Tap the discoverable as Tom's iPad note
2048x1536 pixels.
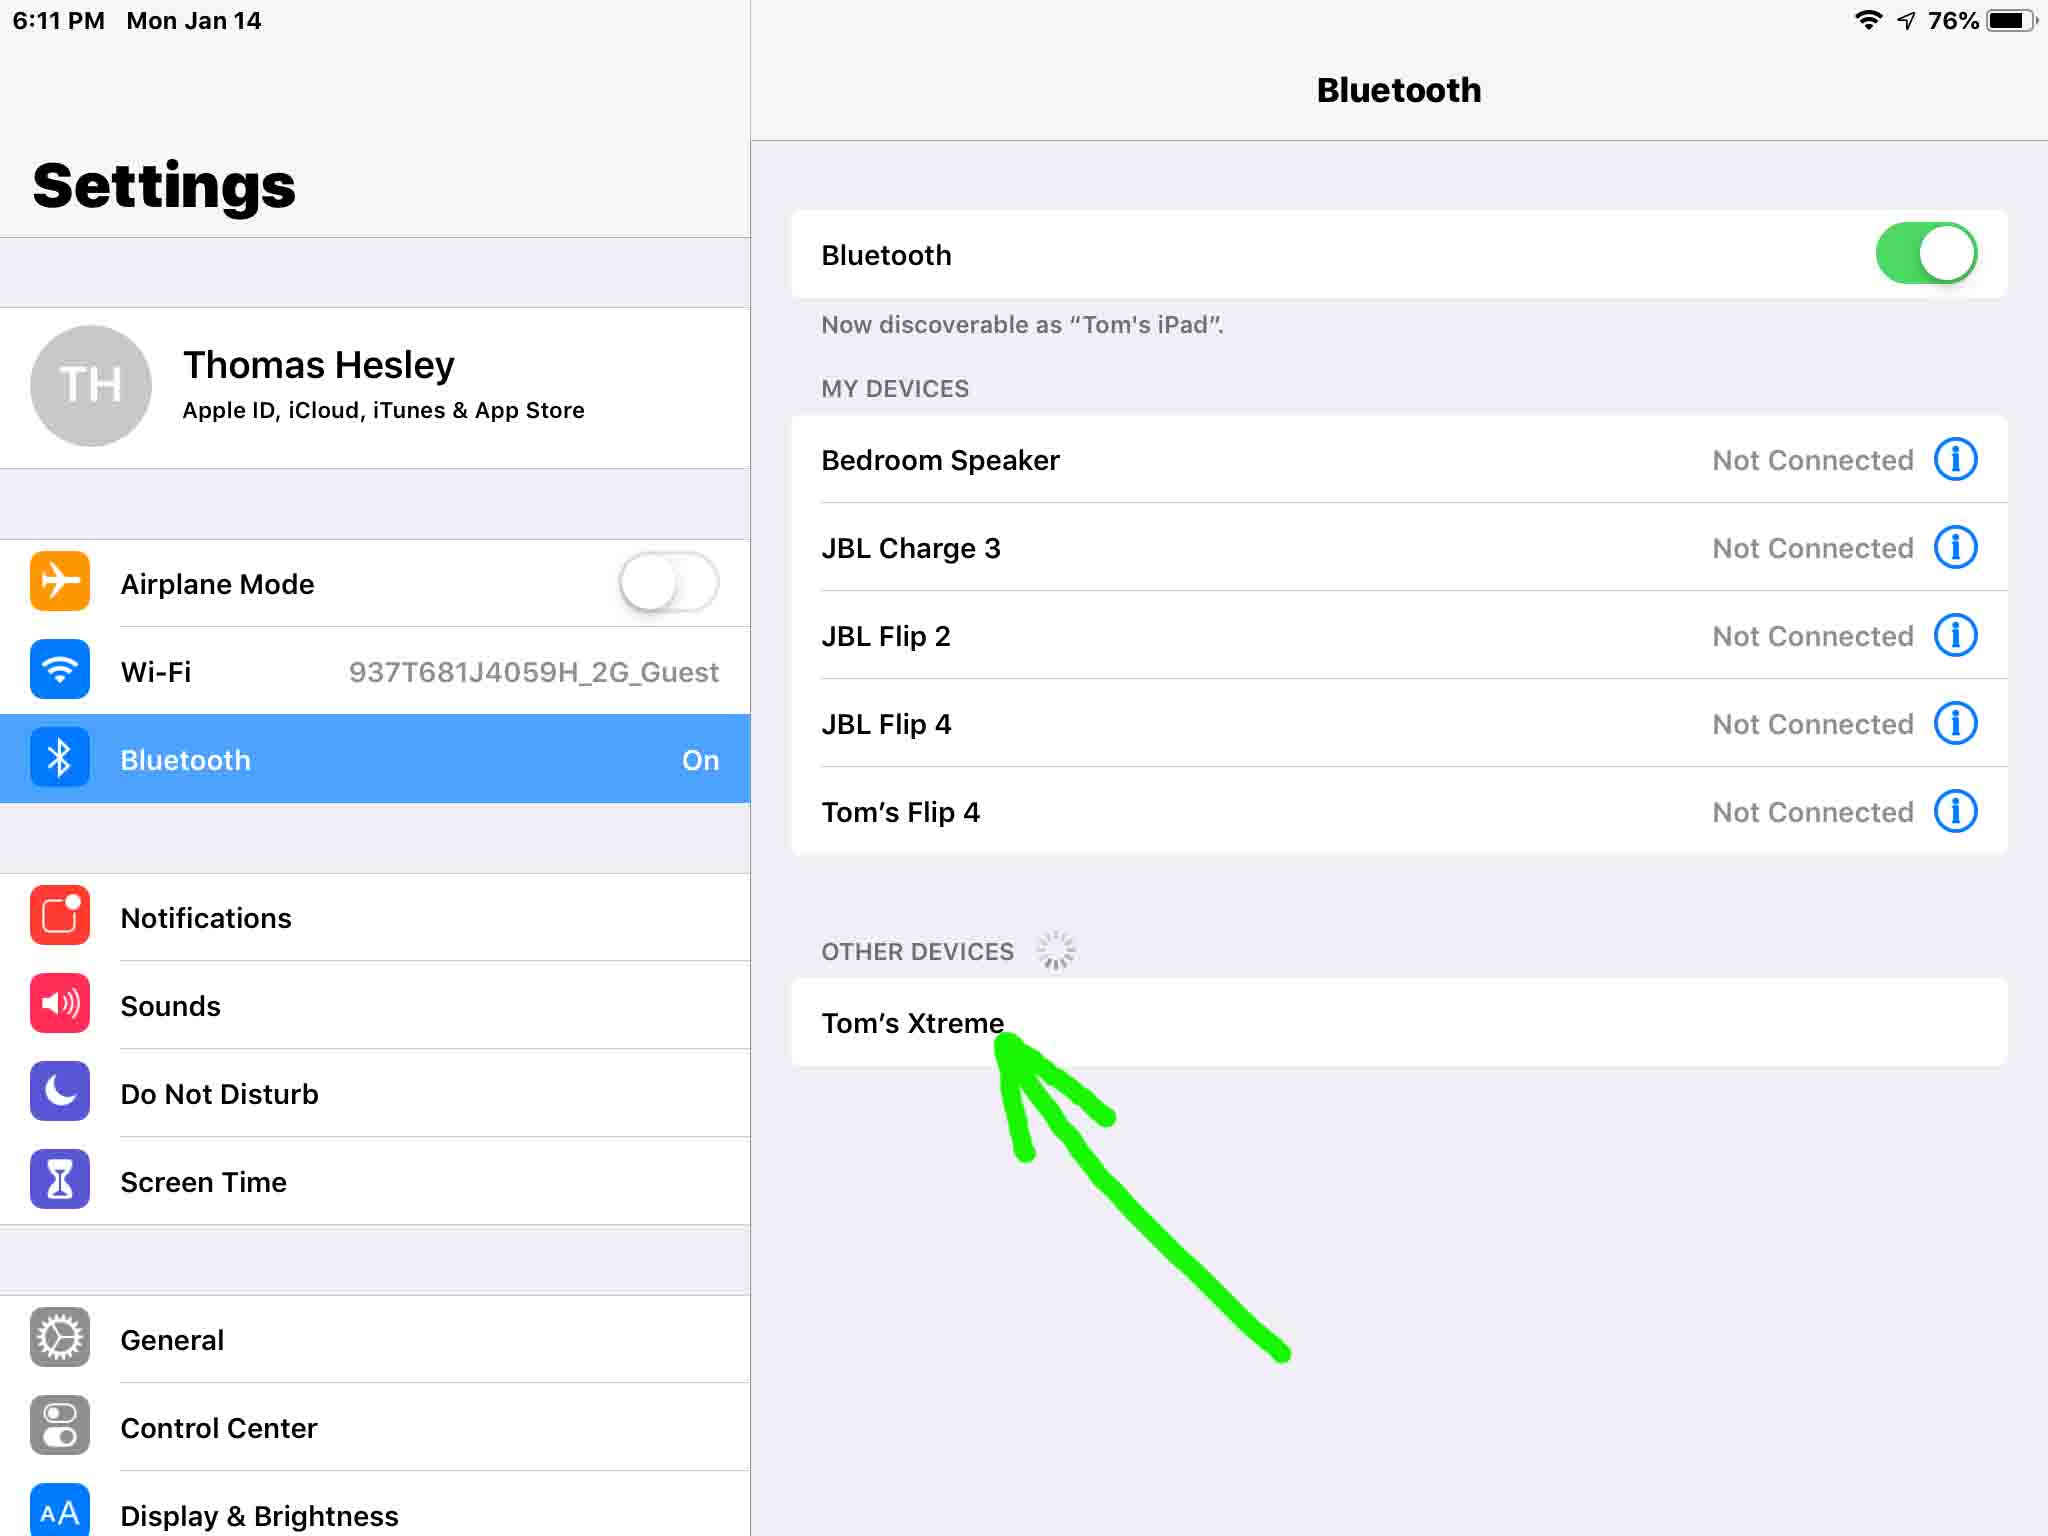click(x=1022, y=325)
